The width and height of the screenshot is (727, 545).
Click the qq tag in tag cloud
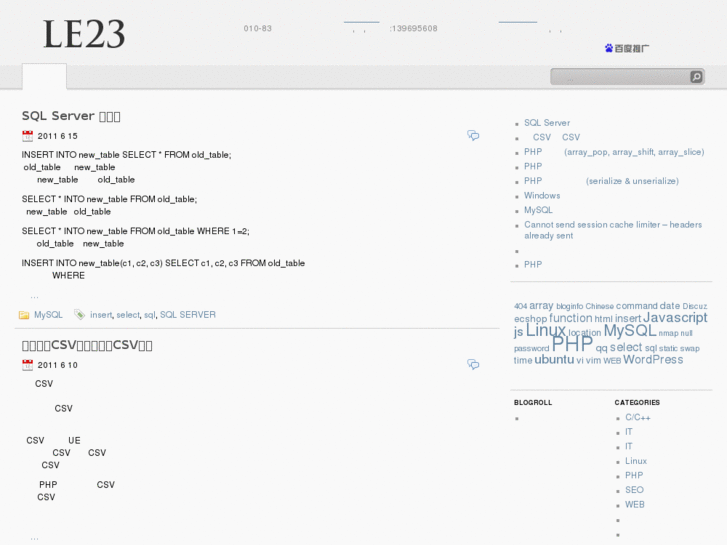pyautogui.click(x=601, y=348)
